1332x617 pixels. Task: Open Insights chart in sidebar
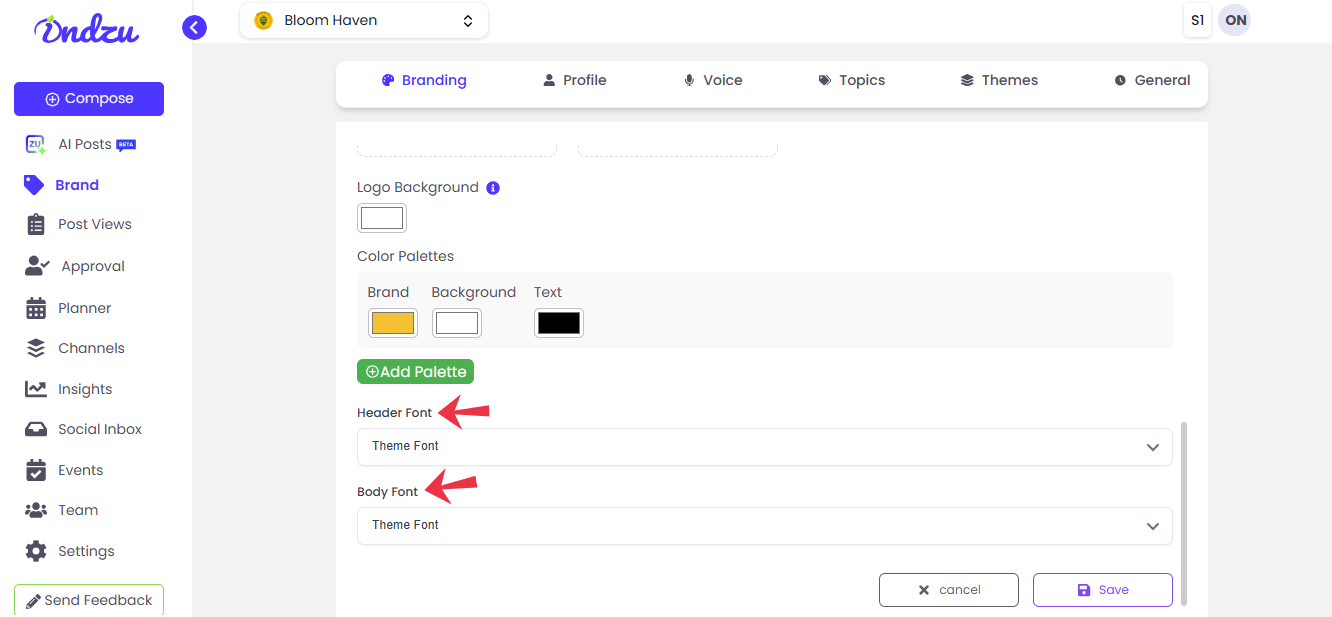[x=84, y=389]
